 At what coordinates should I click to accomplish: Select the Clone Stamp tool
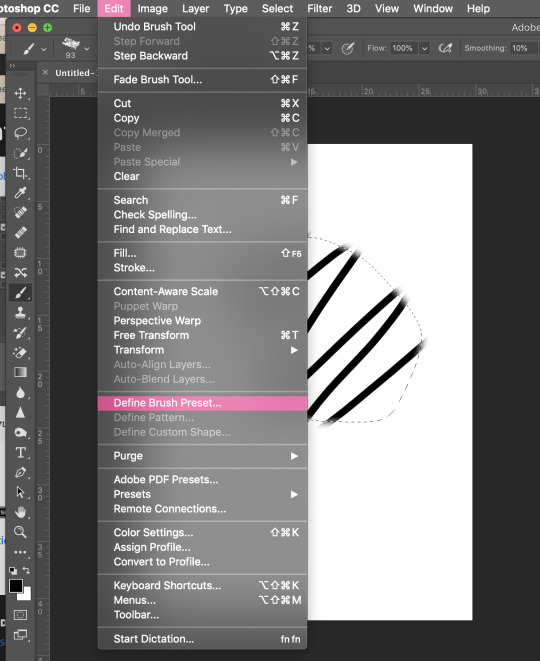pos(20,312)
